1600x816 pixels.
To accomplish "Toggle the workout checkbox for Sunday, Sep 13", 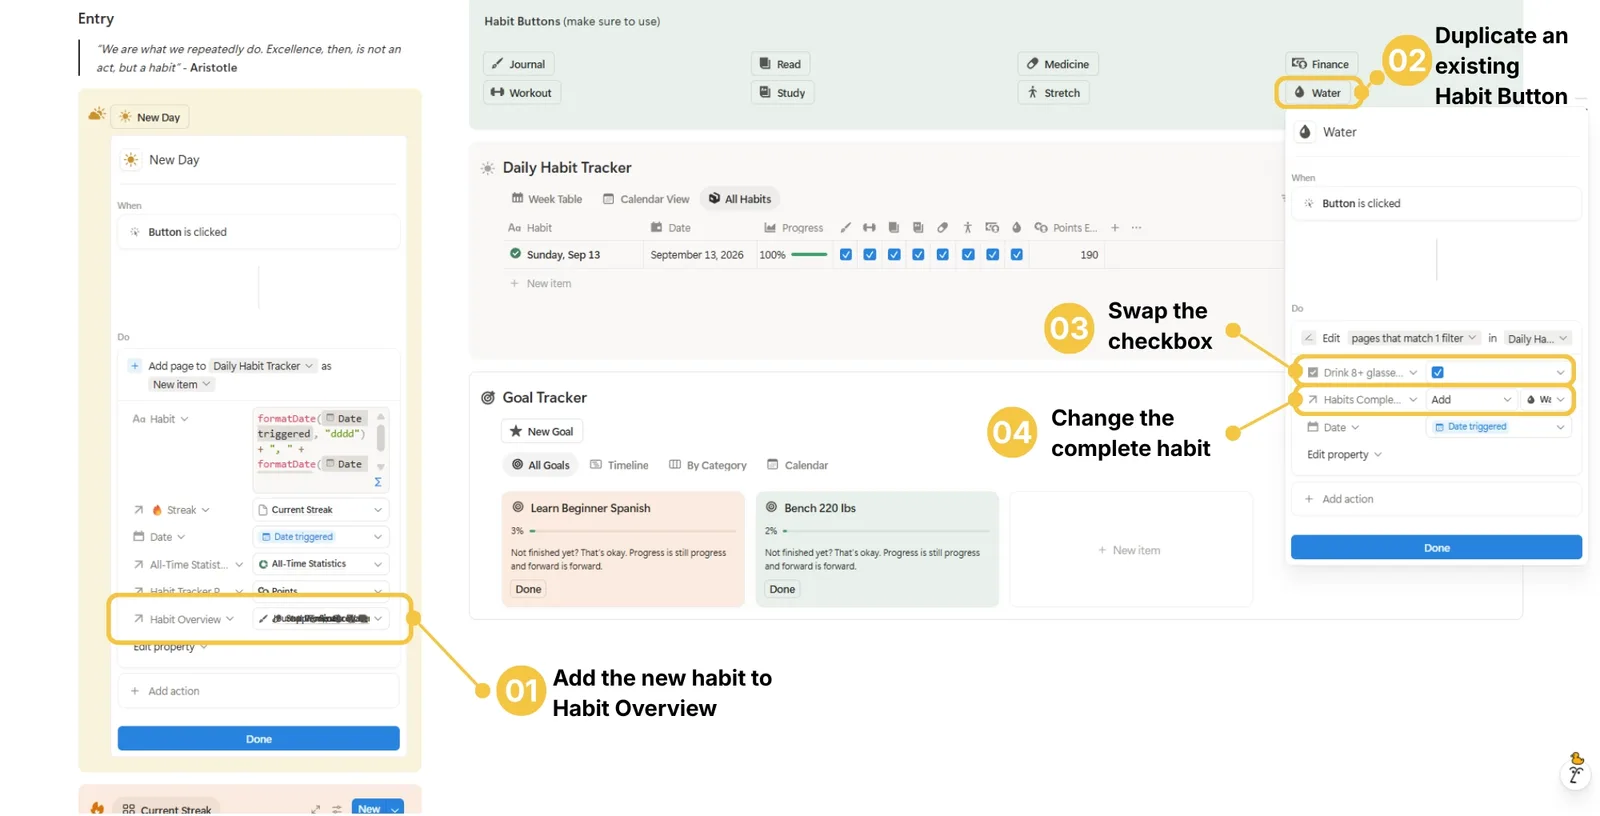I will (870, 255).
